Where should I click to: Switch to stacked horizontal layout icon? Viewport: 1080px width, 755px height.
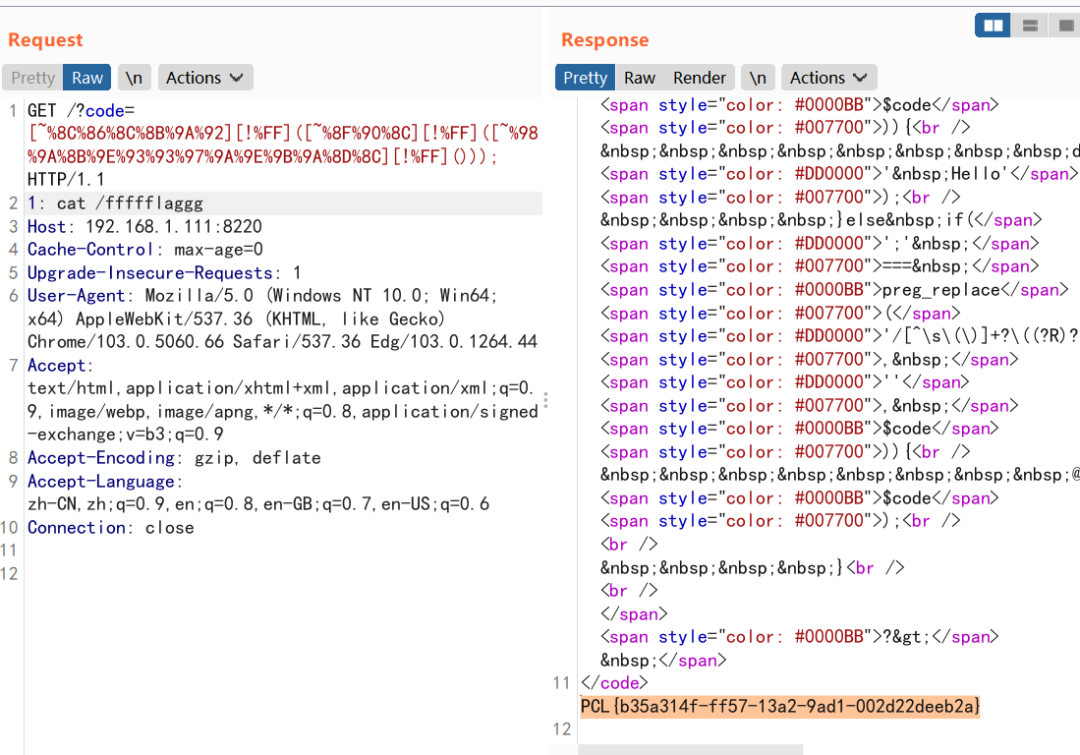1030,26
